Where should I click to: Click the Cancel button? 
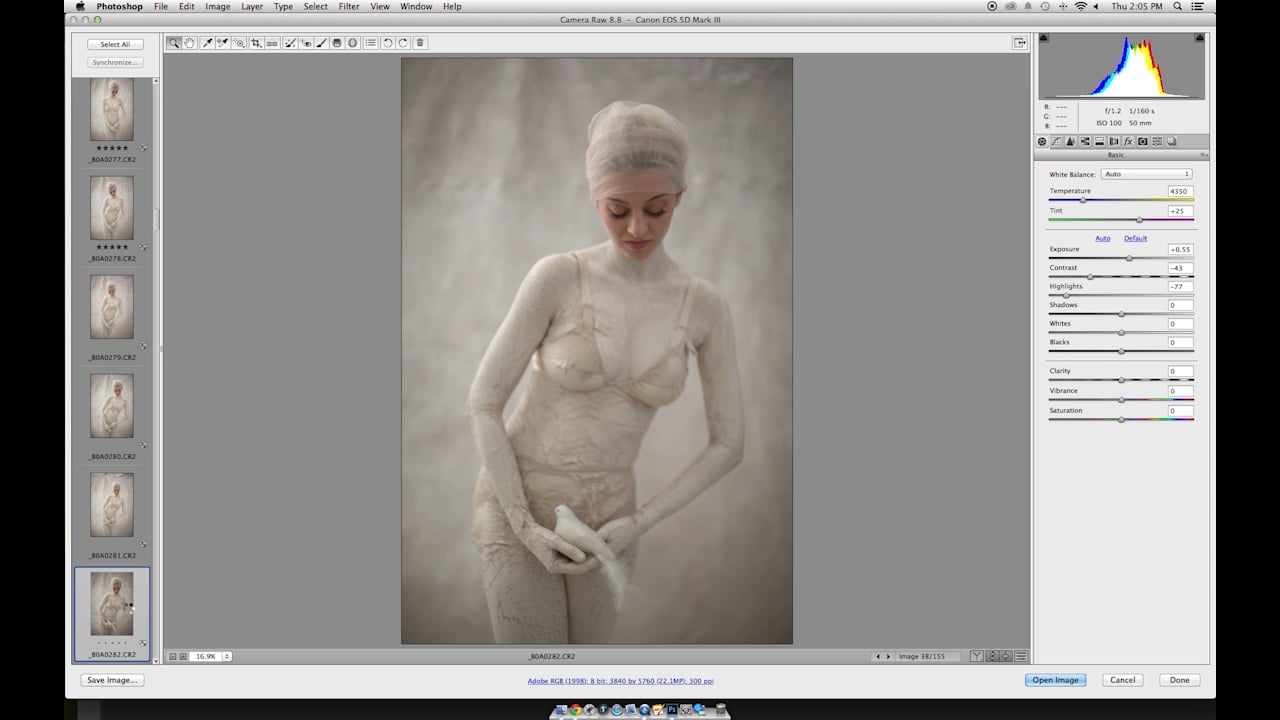click(1123, 680)
